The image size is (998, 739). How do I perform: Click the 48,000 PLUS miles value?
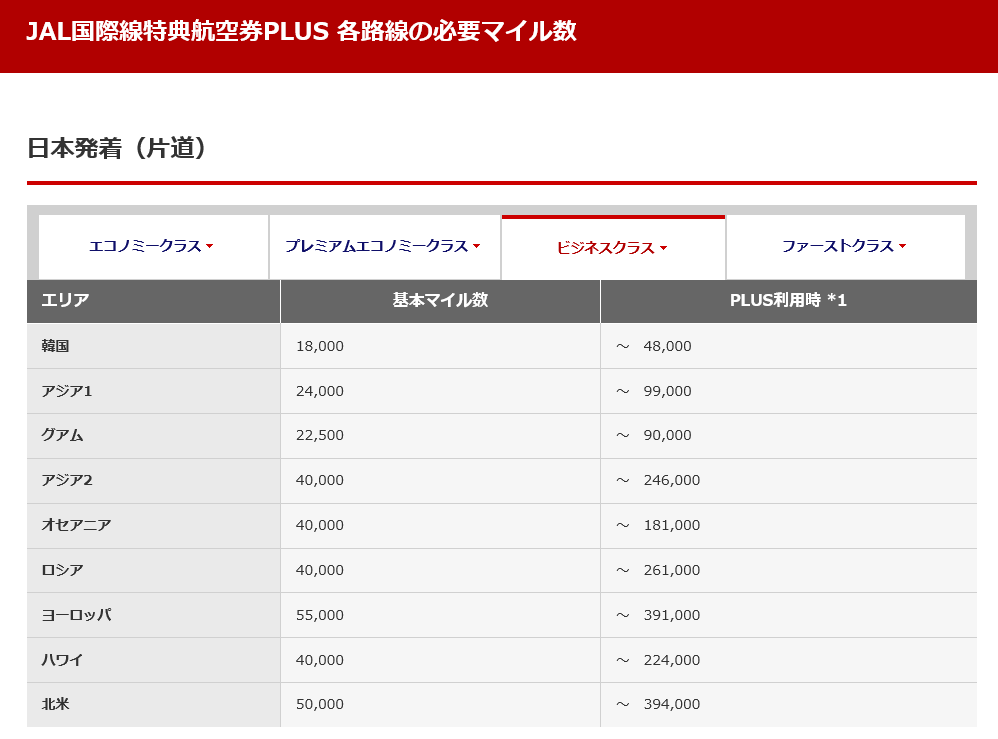(x=667, y=346)
